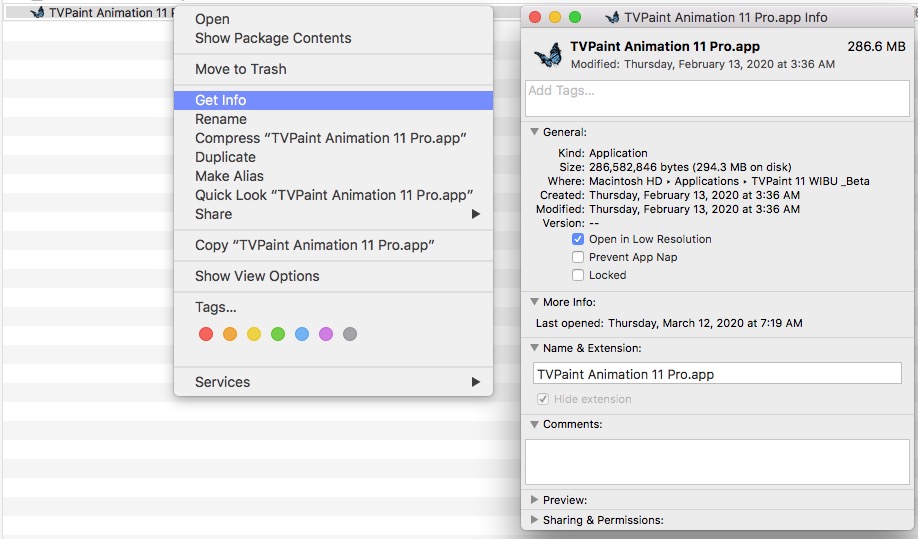Click inside the Comments text box
The image size is (918, 539).
(717, 462)
